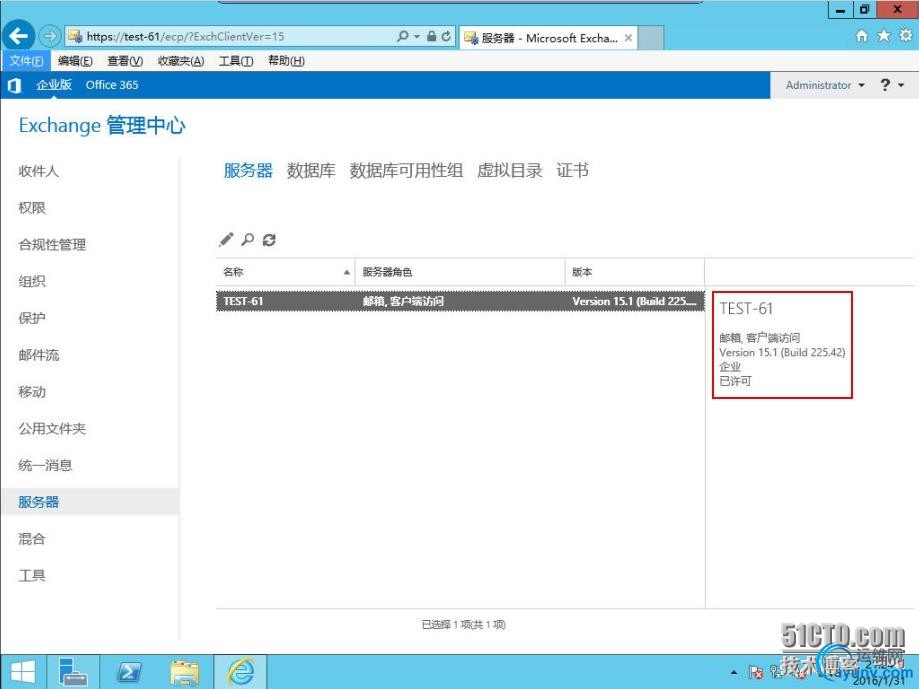Click the 'Exchange 管理中心' page title
The width and height of the screenshot is (919, 689).
pos(102,125)
